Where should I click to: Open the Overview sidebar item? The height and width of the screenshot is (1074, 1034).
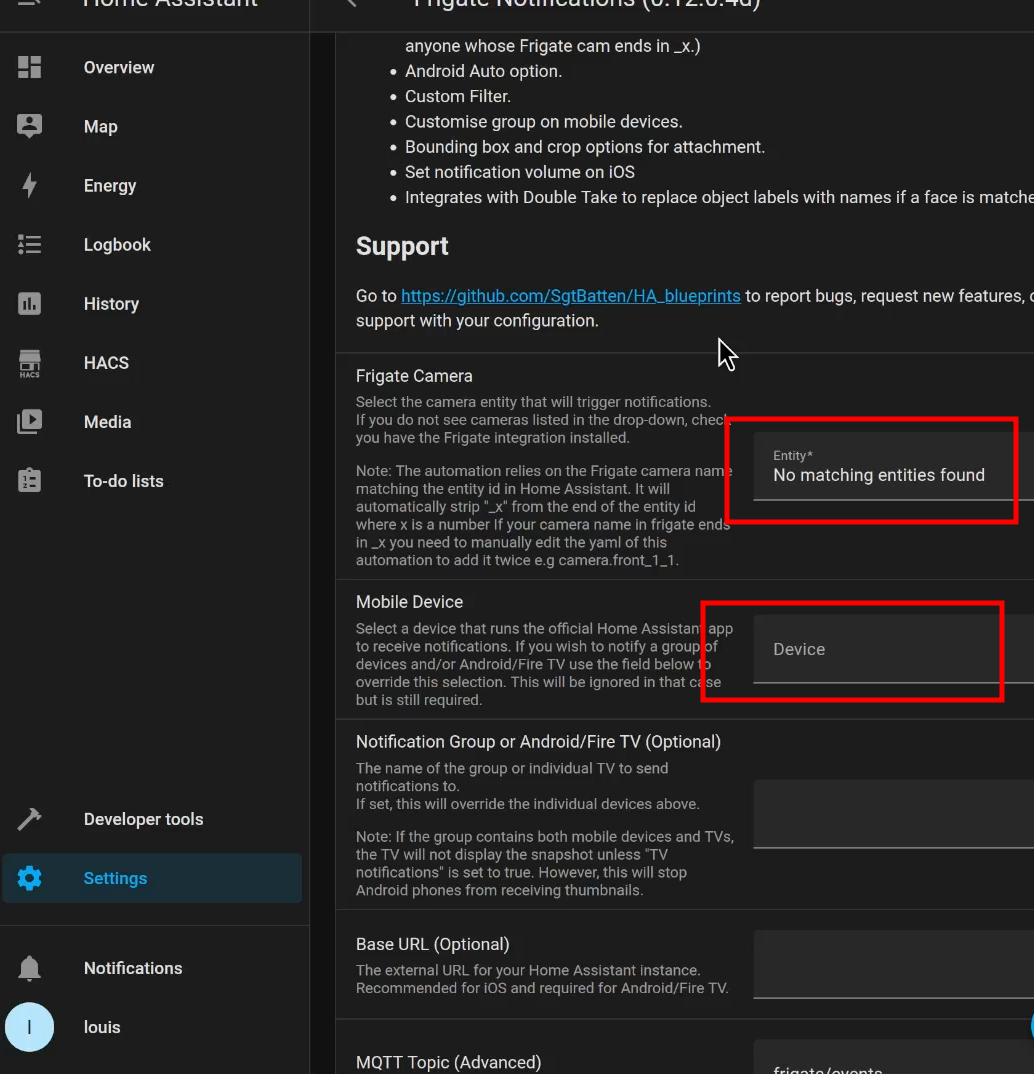(152, 67)
